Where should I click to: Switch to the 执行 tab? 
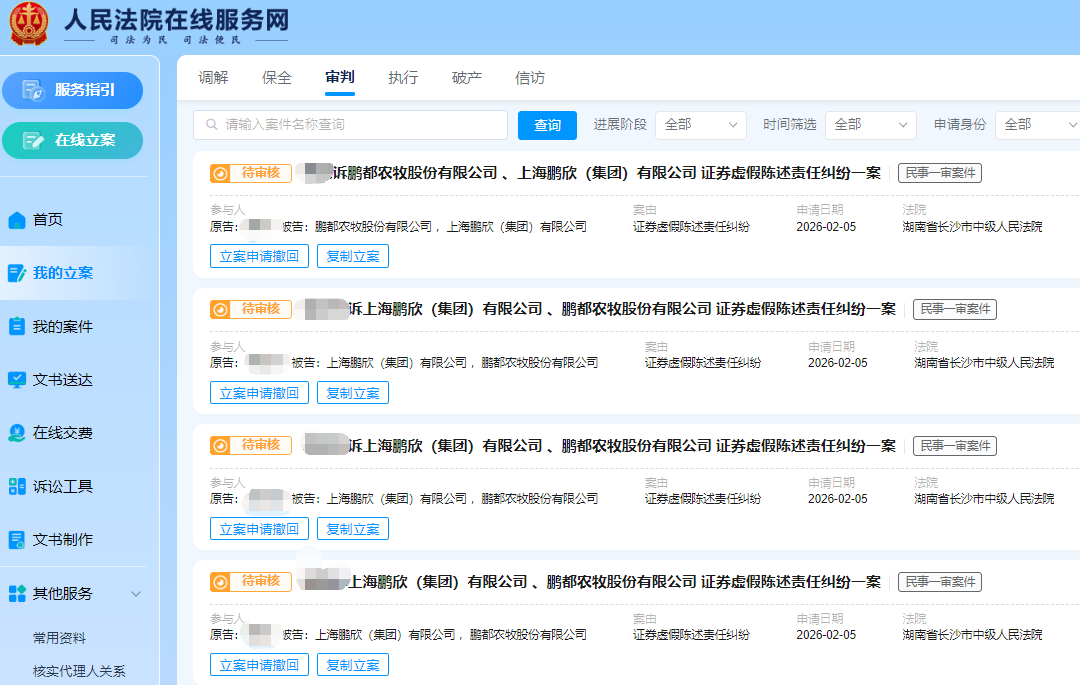coord(403,78)
